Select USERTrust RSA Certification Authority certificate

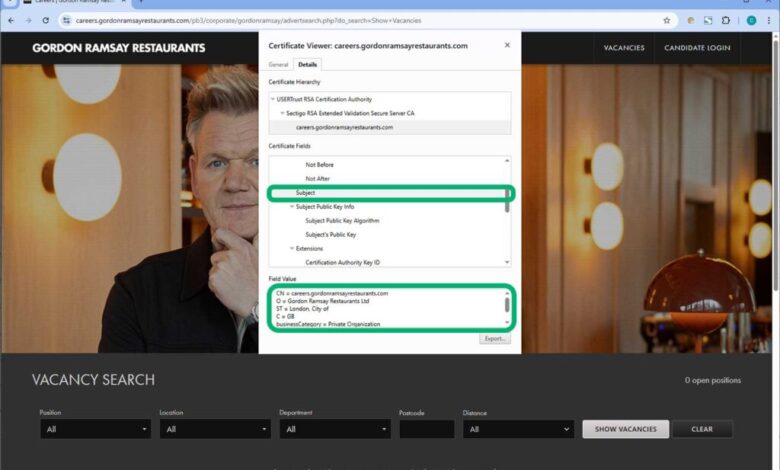pos(324,99)
